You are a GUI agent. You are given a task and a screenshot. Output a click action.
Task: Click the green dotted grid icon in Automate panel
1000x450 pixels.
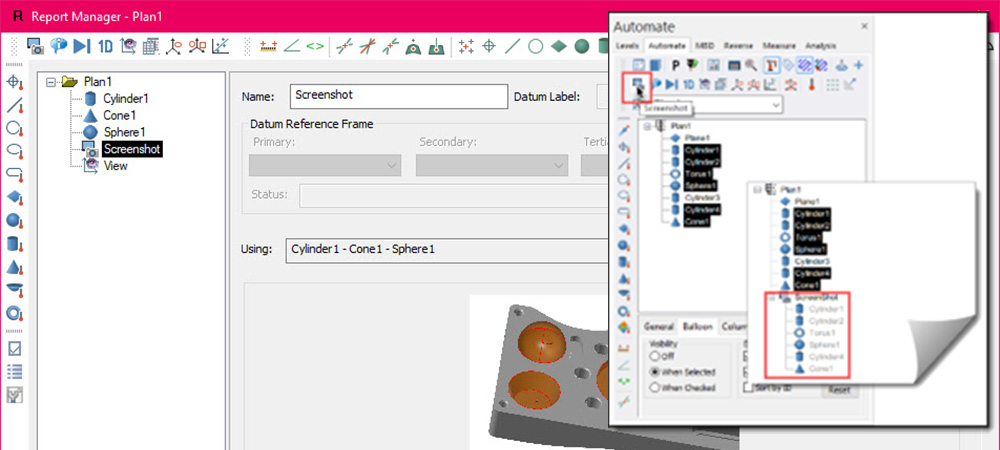832,84
